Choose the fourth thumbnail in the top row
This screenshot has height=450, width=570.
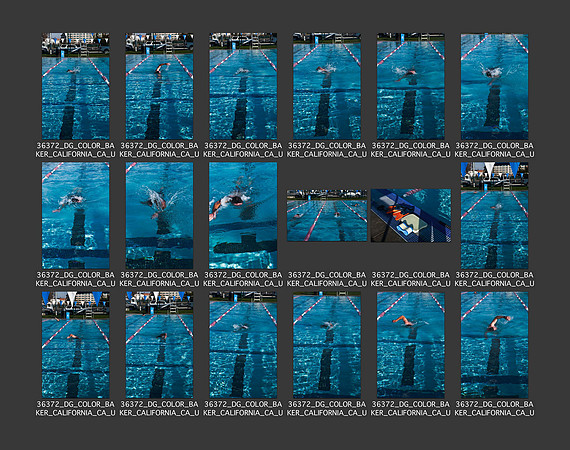(x=327, y=86)
